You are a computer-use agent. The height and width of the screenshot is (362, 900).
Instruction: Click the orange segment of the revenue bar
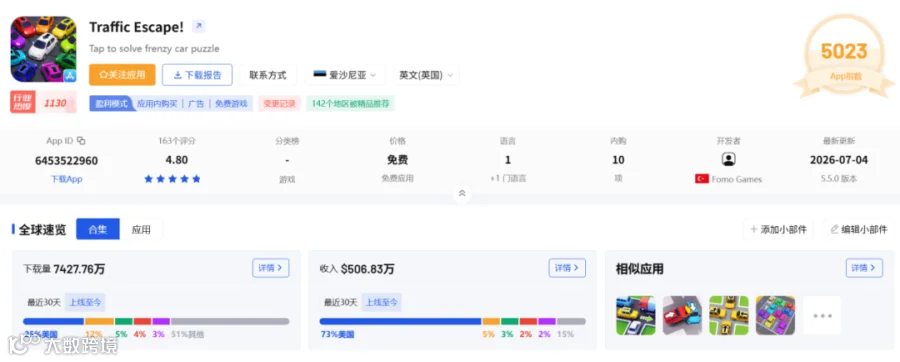point(491,321)
